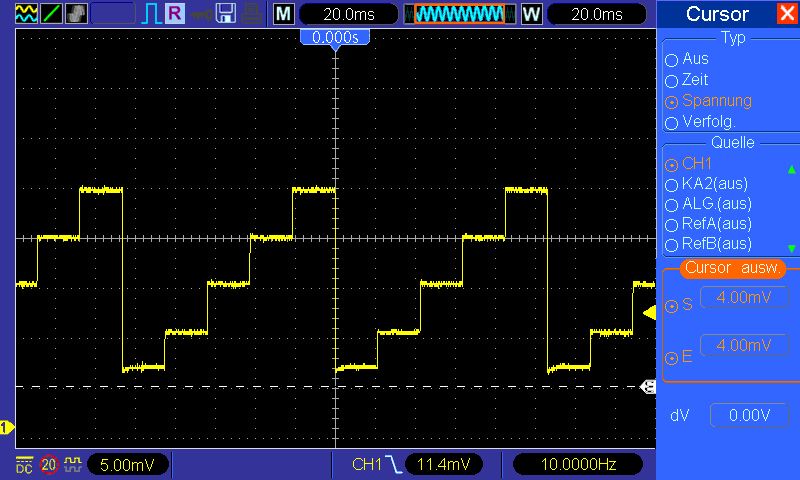Click the CH1 ground level marker 1
Screen dimensions: 800x480
(7, 427)
